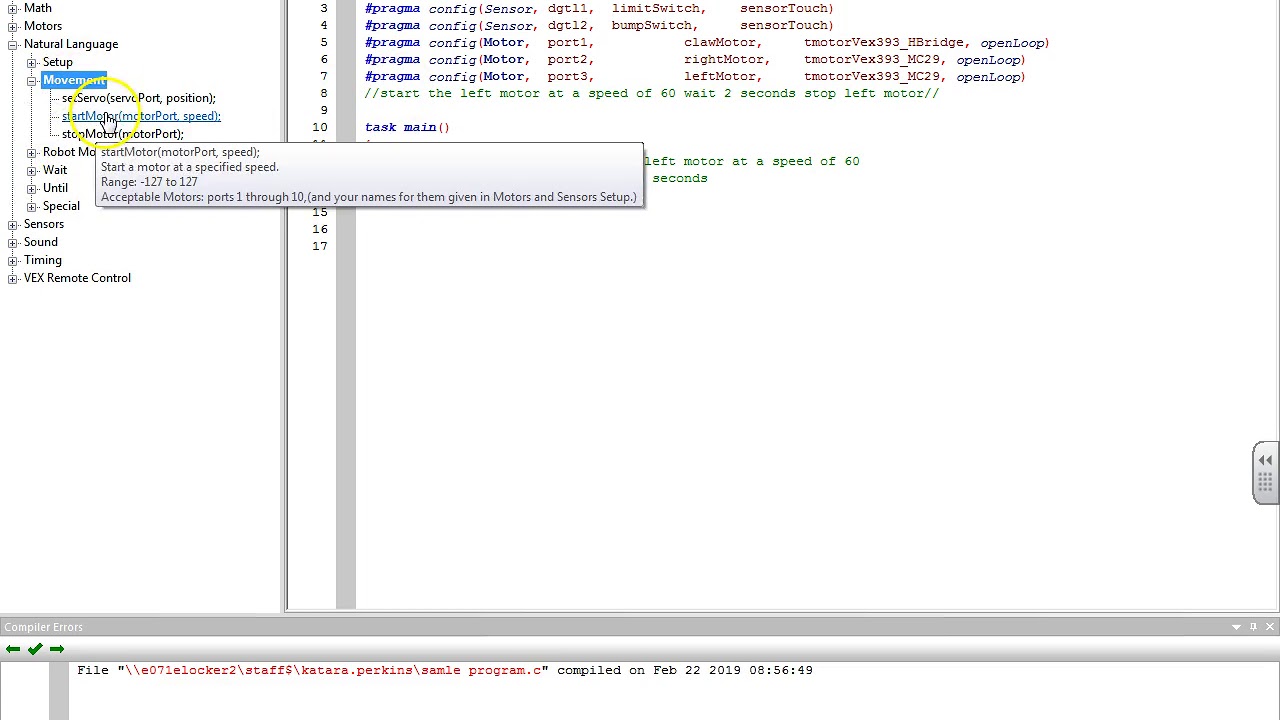This screenshot has height=720, width=1280.
Task: Click the leftMotor pragma config line
Action: [x=695, y=76]
